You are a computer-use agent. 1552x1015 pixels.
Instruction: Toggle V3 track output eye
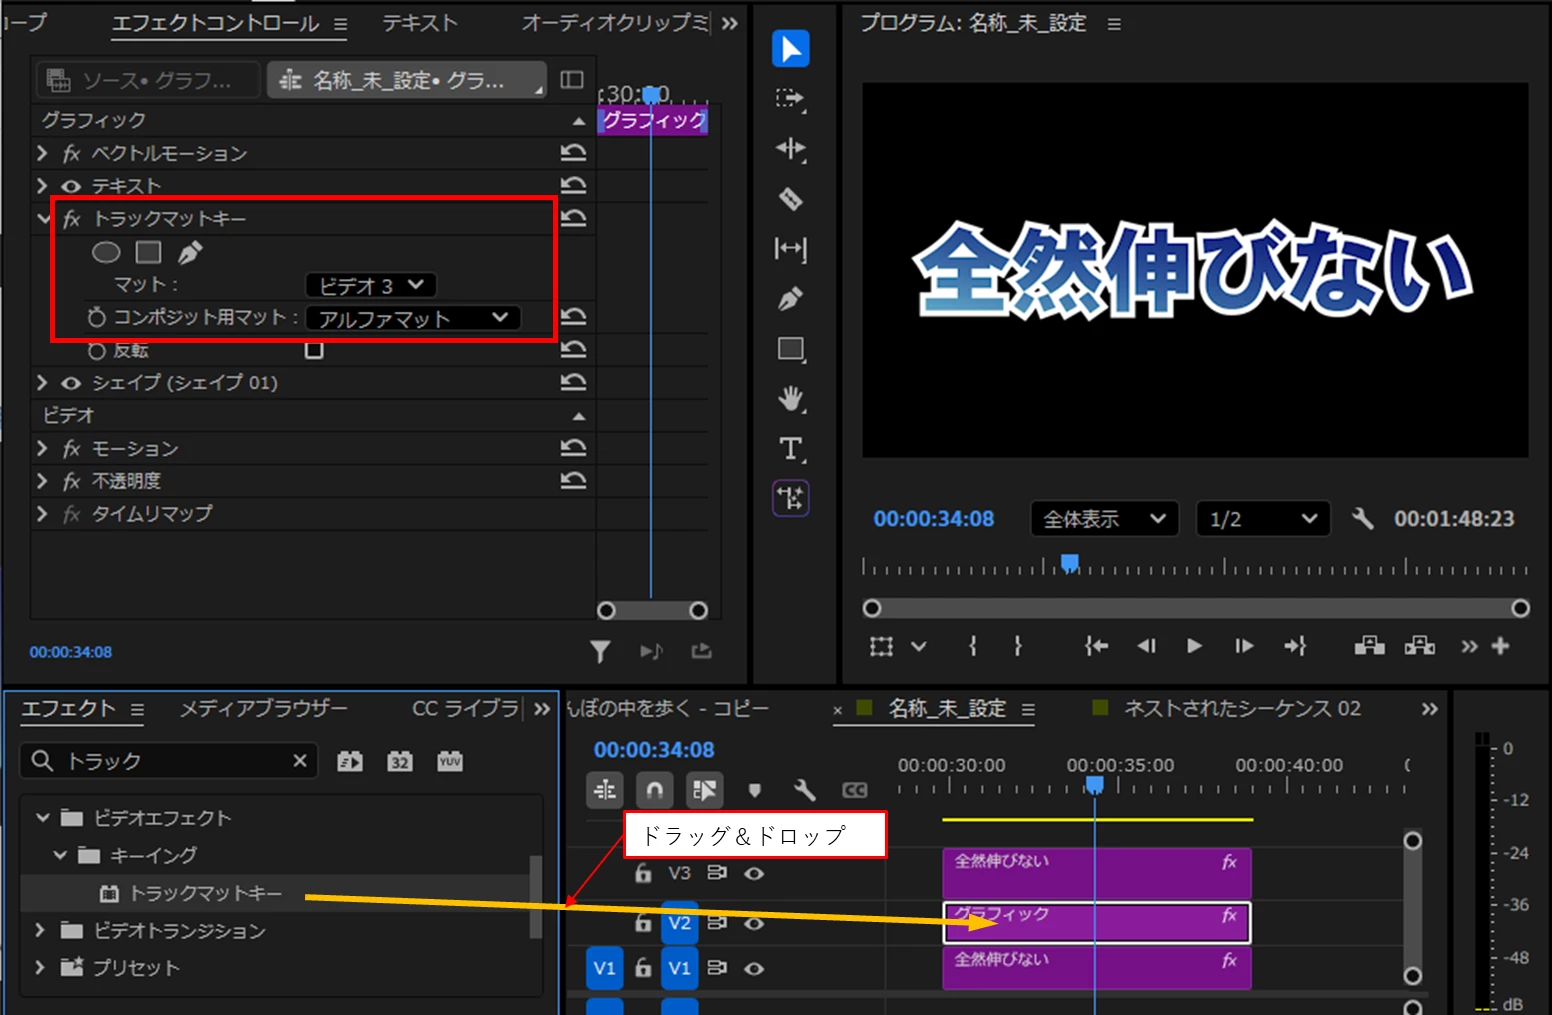tap(754, 873)
